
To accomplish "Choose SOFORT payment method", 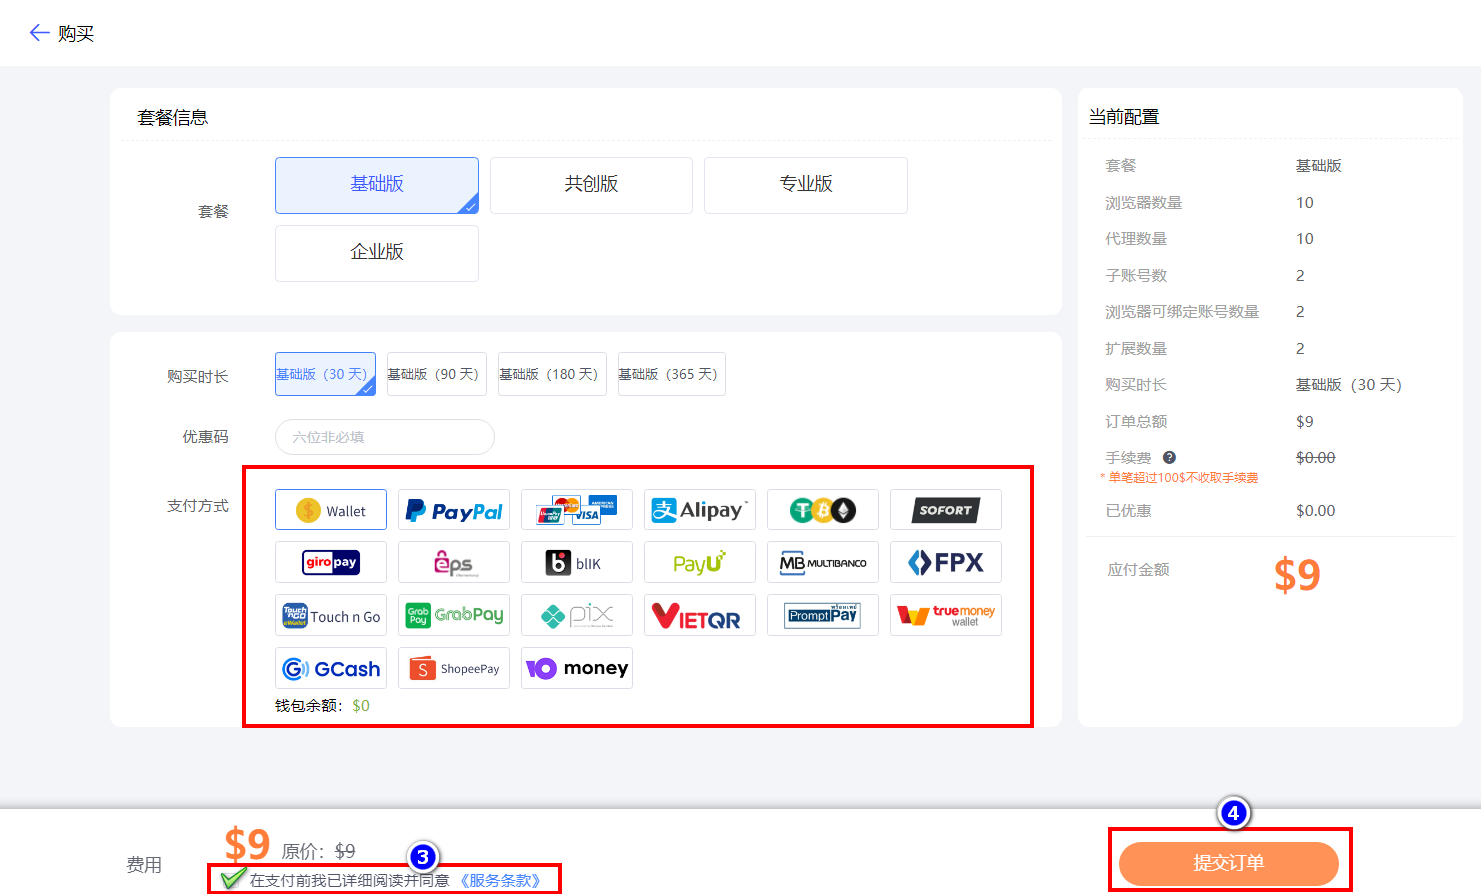I will [x=946, y=510].
